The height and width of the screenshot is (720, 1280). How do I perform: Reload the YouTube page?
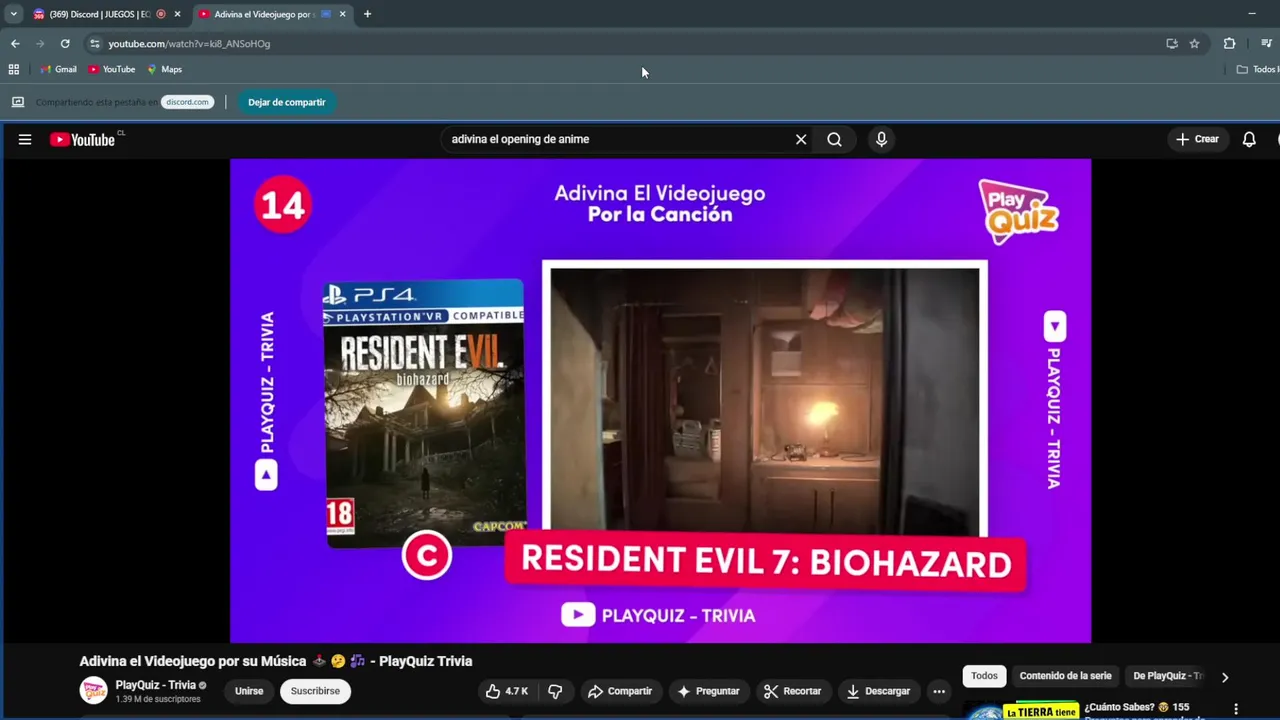point(65,44)
